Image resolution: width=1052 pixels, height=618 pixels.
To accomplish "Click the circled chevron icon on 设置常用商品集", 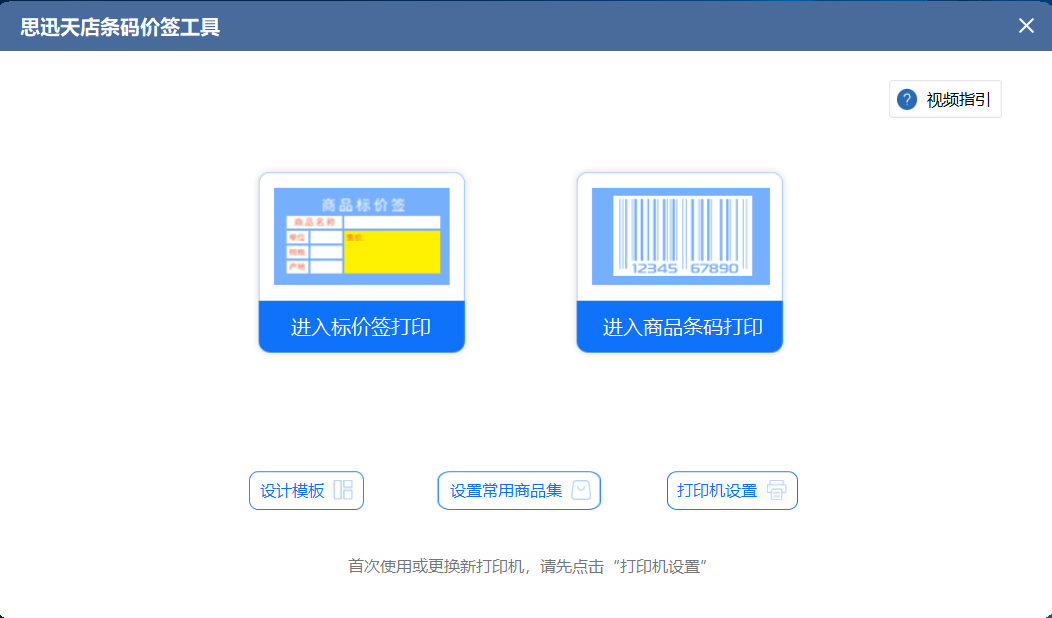I will (579, 490).
